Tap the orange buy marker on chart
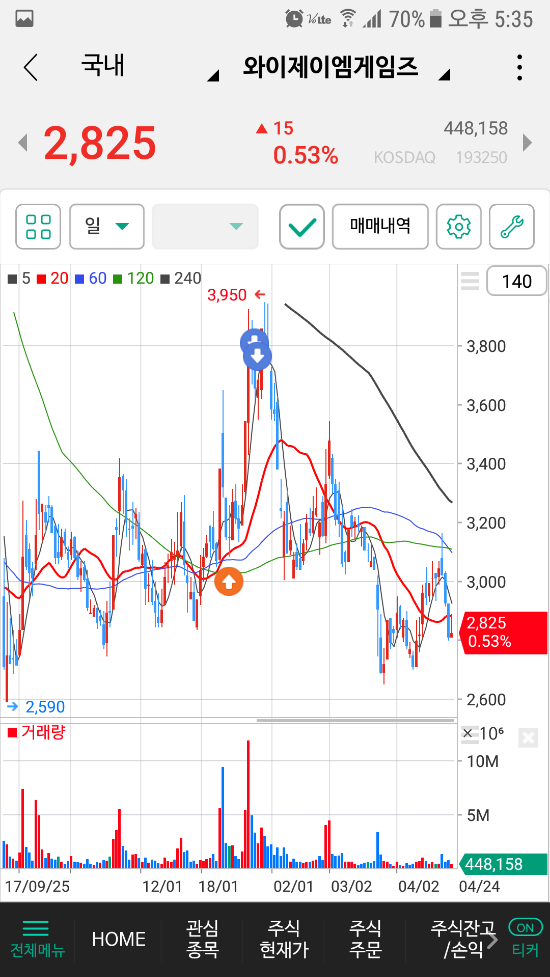This screenshot has height=977, width=550. click(229, 582)
